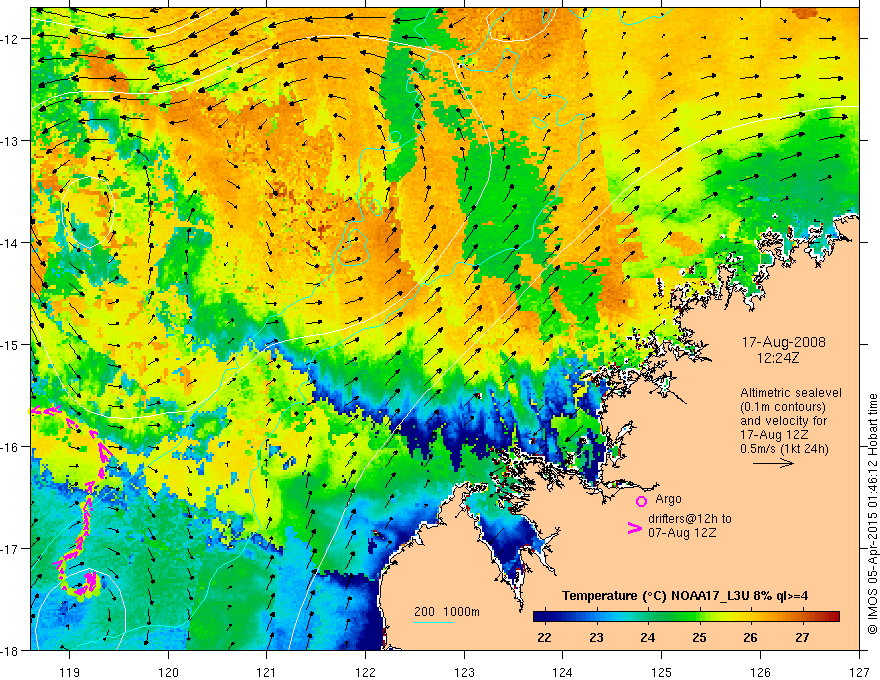The height and width of the screenshot is (680, 880).
Task: Click the 'Argo' legend label
Action: point(668,499)
